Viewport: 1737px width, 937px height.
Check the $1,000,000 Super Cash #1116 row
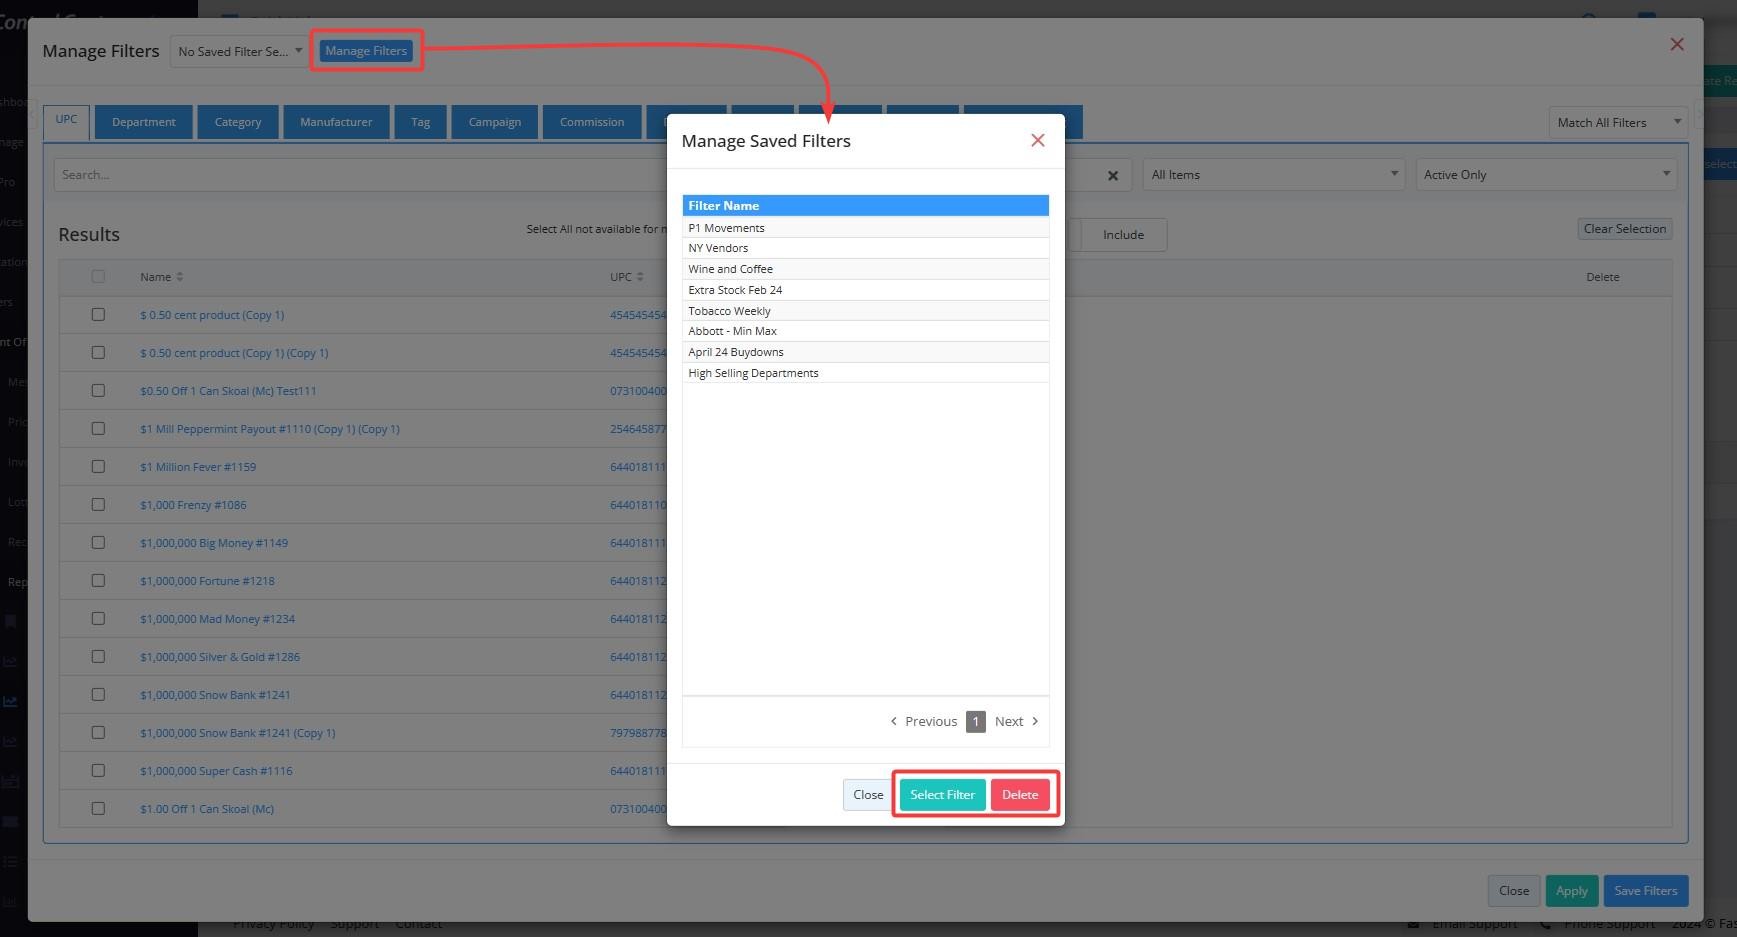tap(98, 771)
